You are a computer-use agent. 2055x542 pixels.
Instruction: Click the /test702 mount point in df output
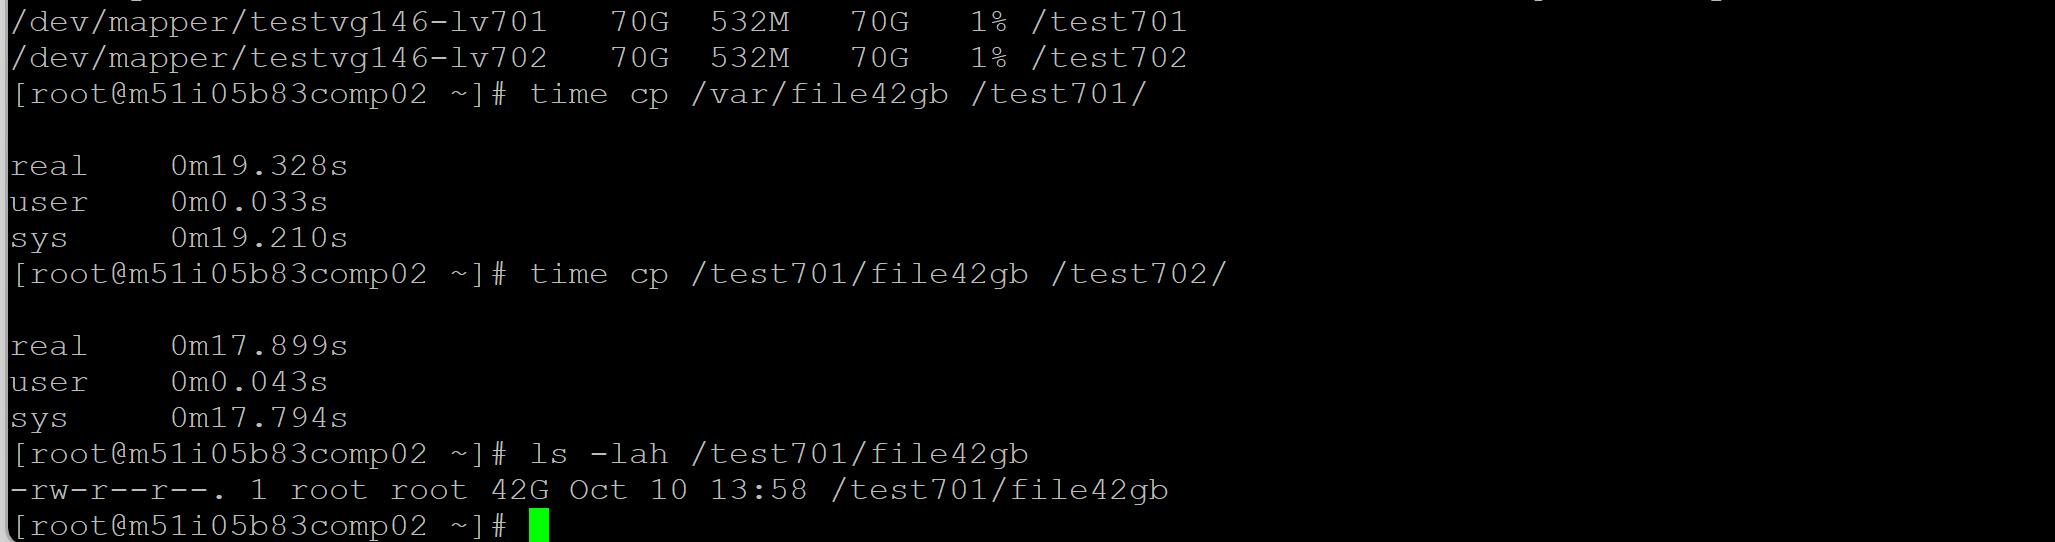coord(1109,57)
